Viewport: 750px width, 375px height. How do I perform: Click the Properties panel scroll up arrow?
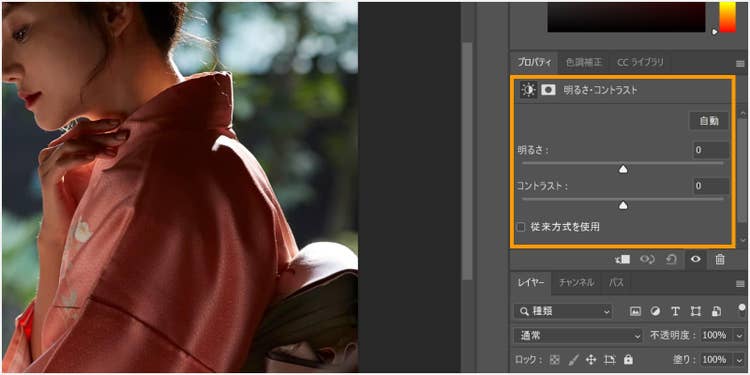click(x=742, y=114)
